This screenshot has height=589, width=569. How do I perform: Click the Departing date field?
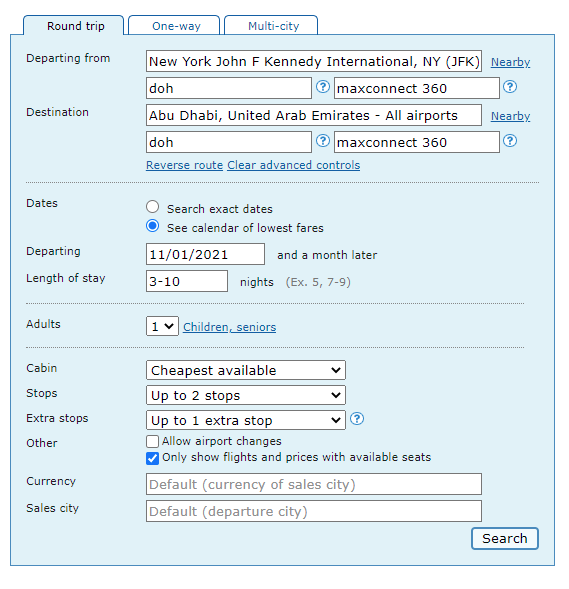tap(205, 254)
